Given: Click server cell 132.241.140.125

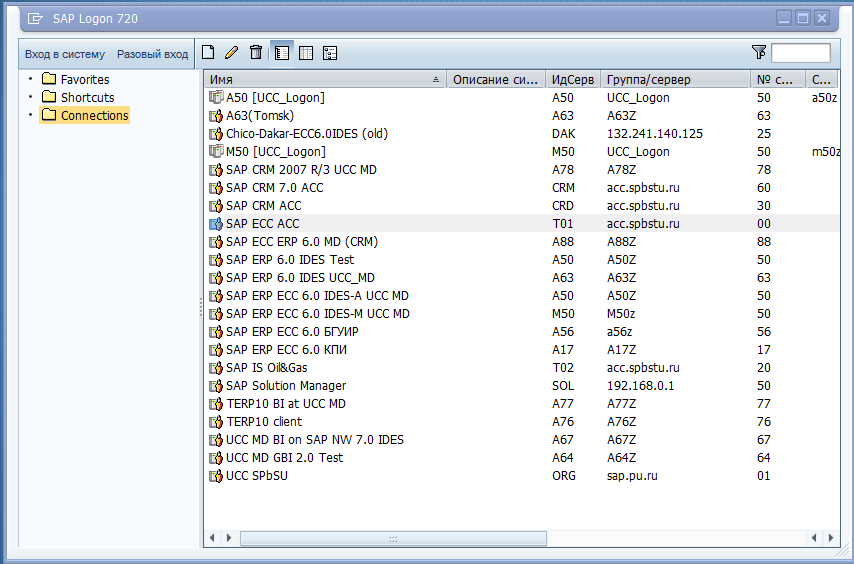Looking at the screenshot, I should pyautogui.click(x=655, y=133).
